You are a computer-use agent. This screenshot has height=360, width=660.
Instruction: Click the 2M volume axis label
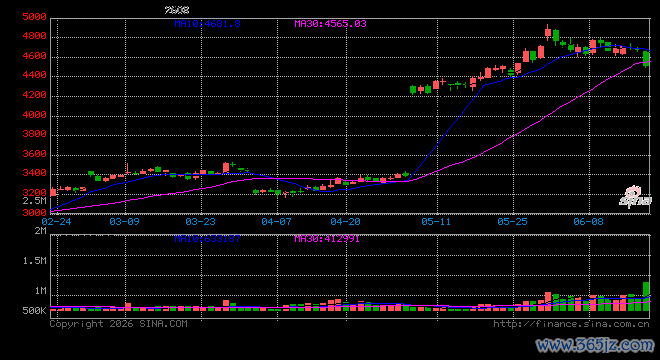[40, 231]
